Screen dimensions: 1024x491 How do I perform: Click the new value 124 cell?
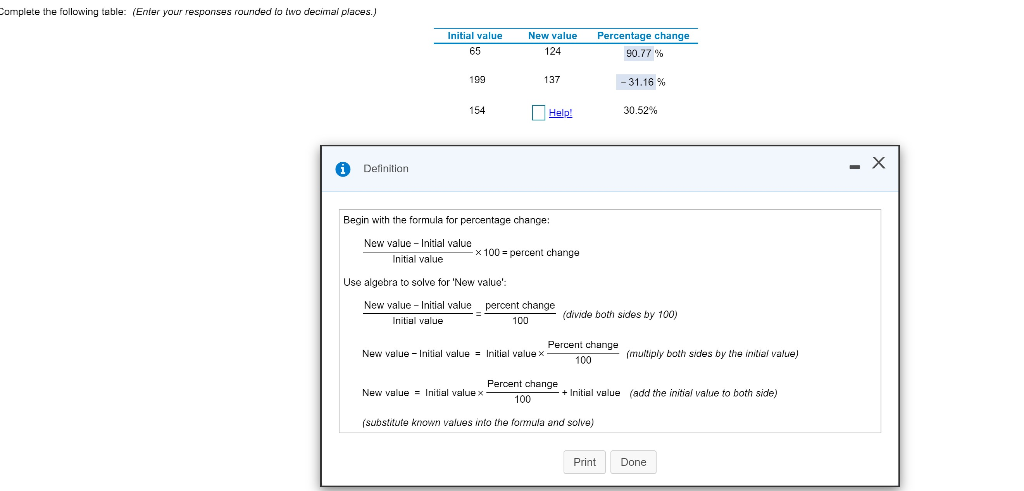552,52
